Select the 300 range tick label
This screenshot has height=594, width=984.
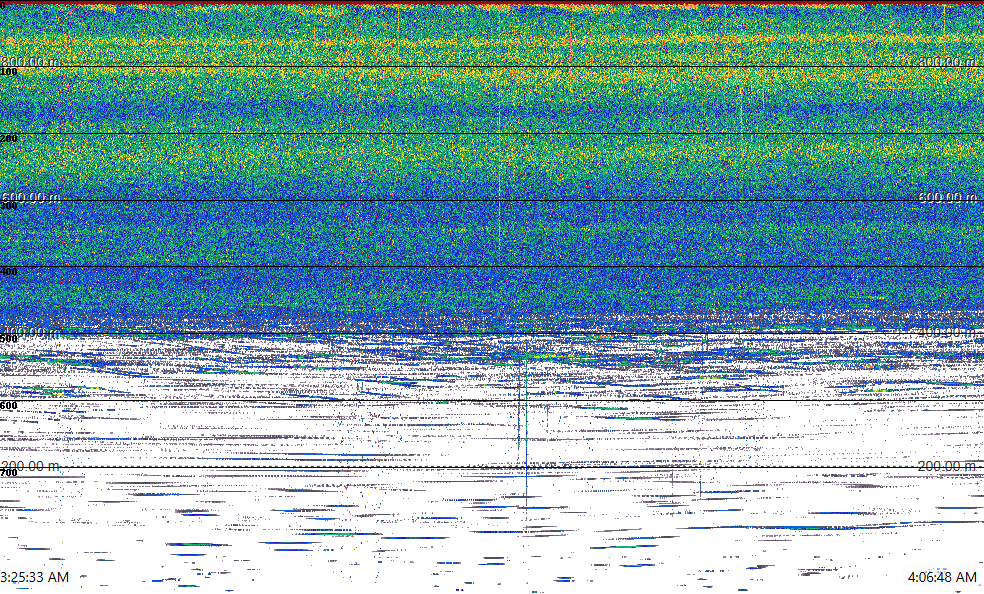[9, 206]
